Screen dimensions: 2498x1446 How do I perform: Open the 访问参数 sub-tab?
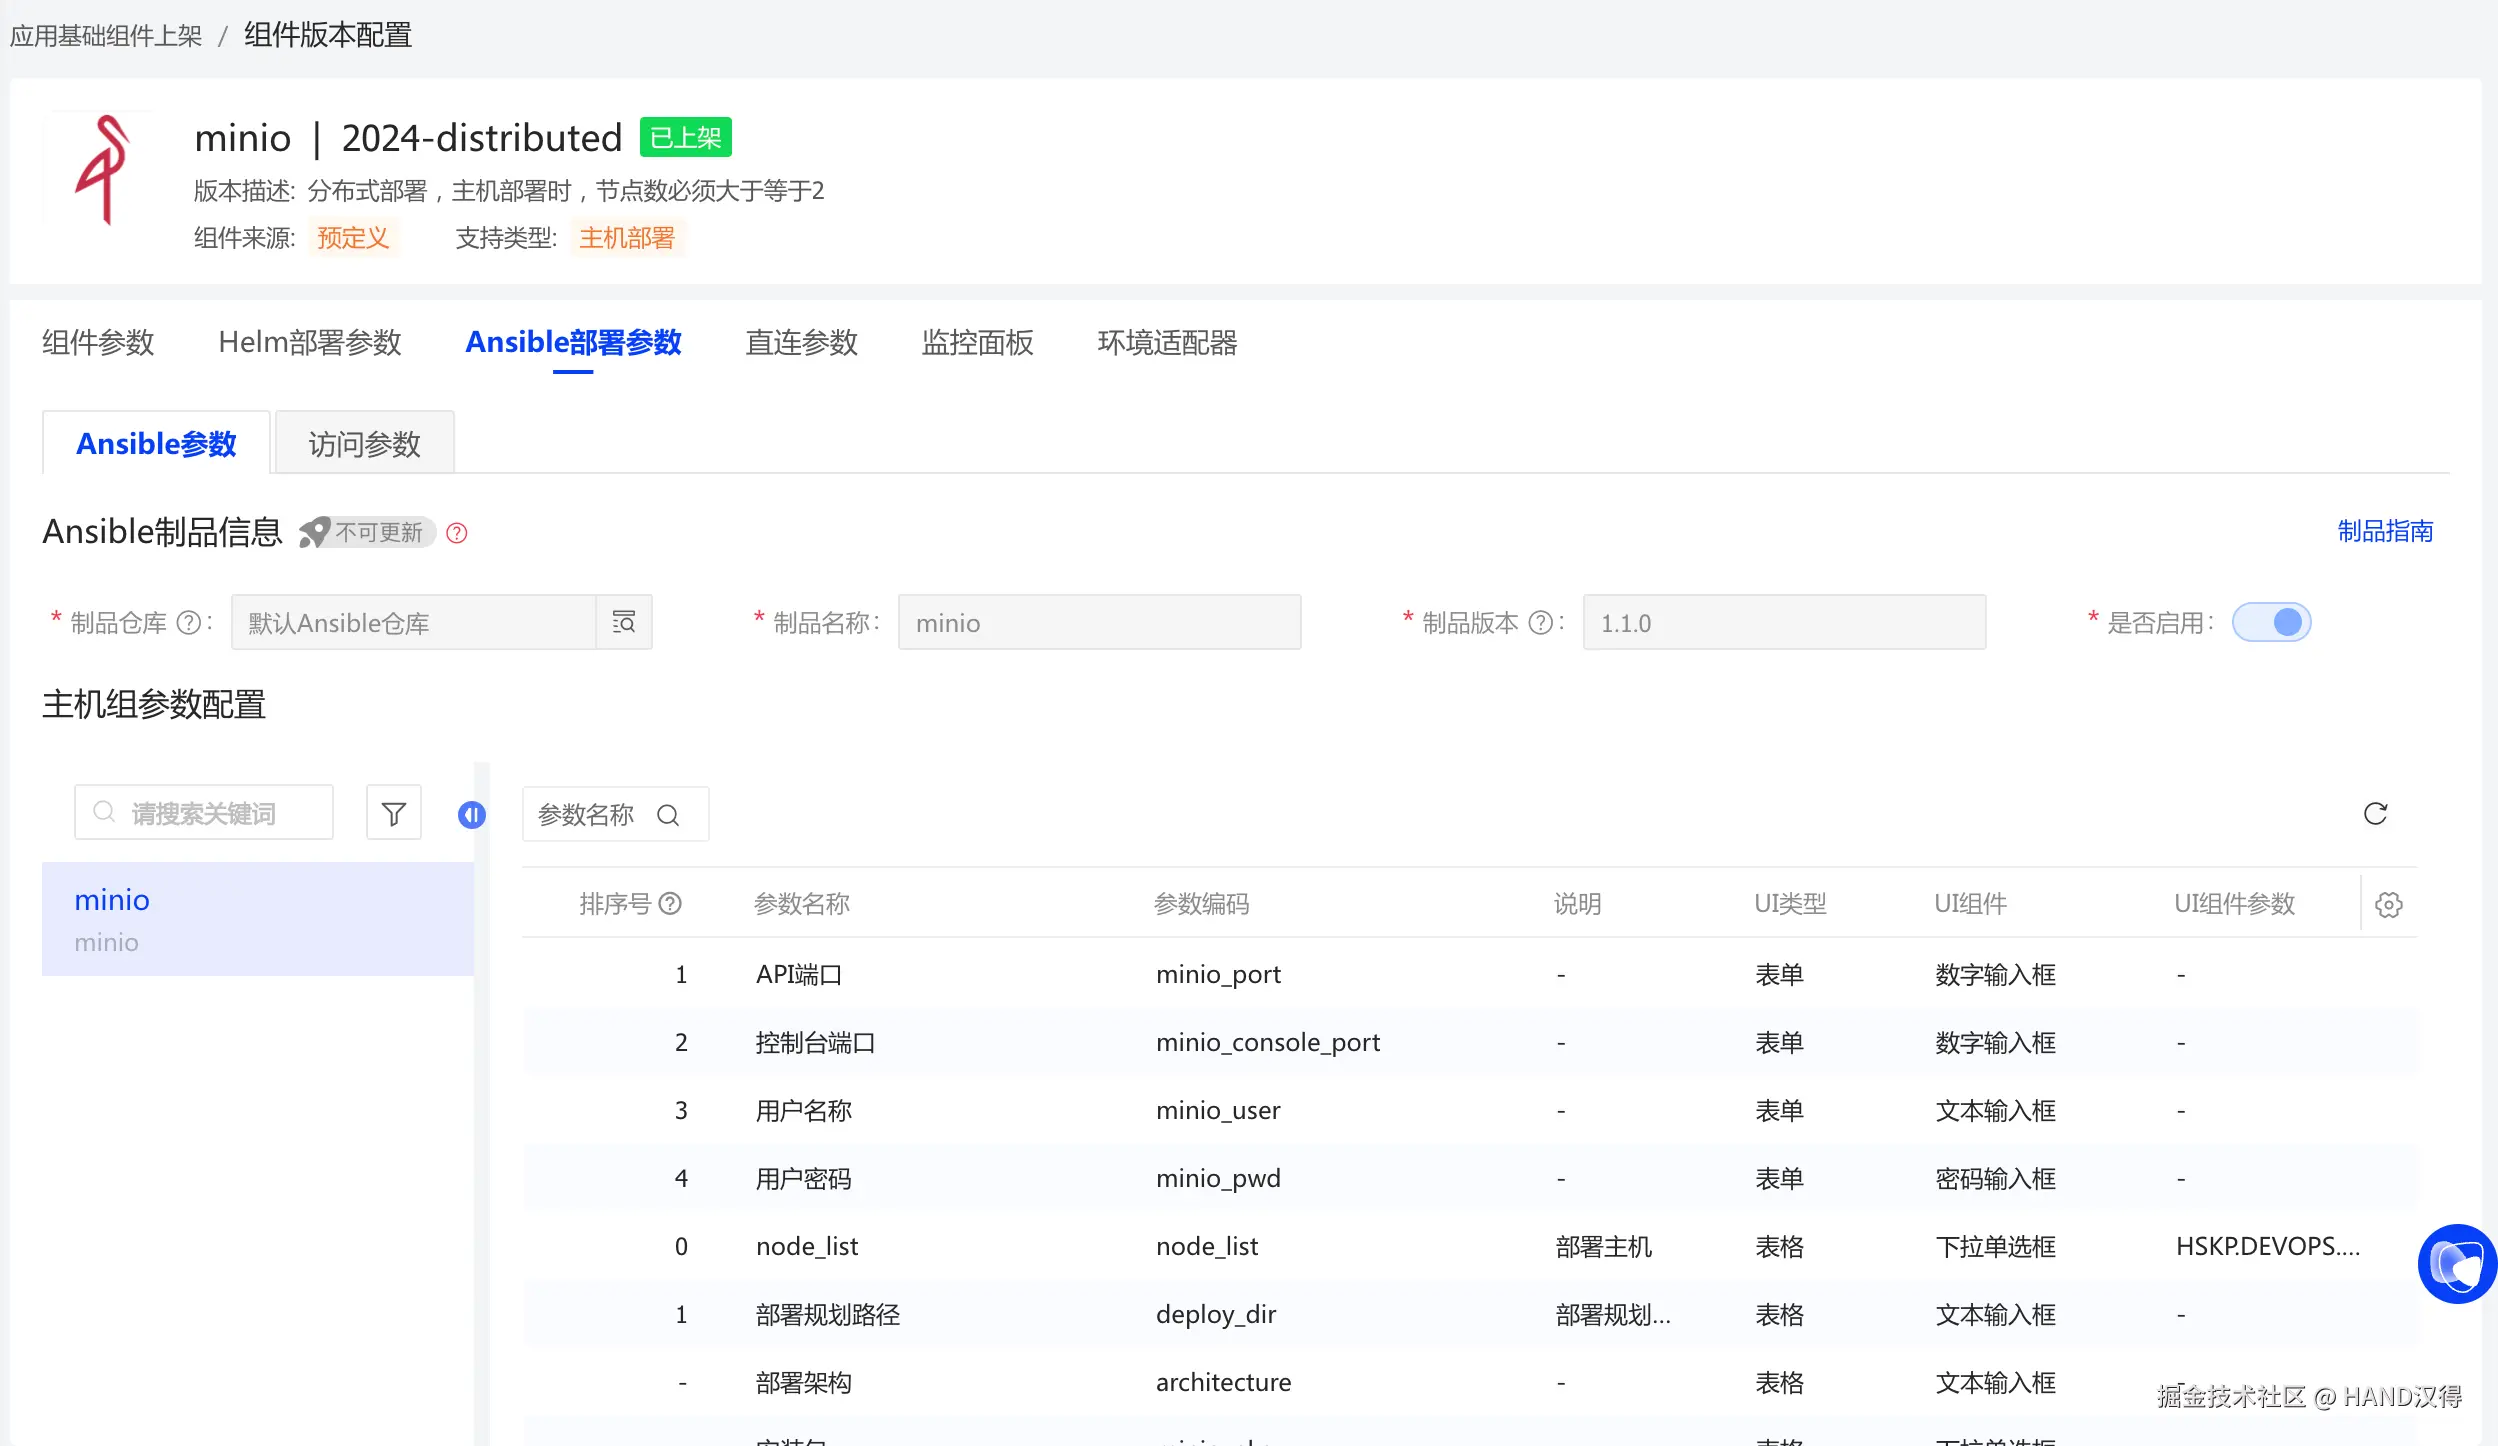click(365, 444)
